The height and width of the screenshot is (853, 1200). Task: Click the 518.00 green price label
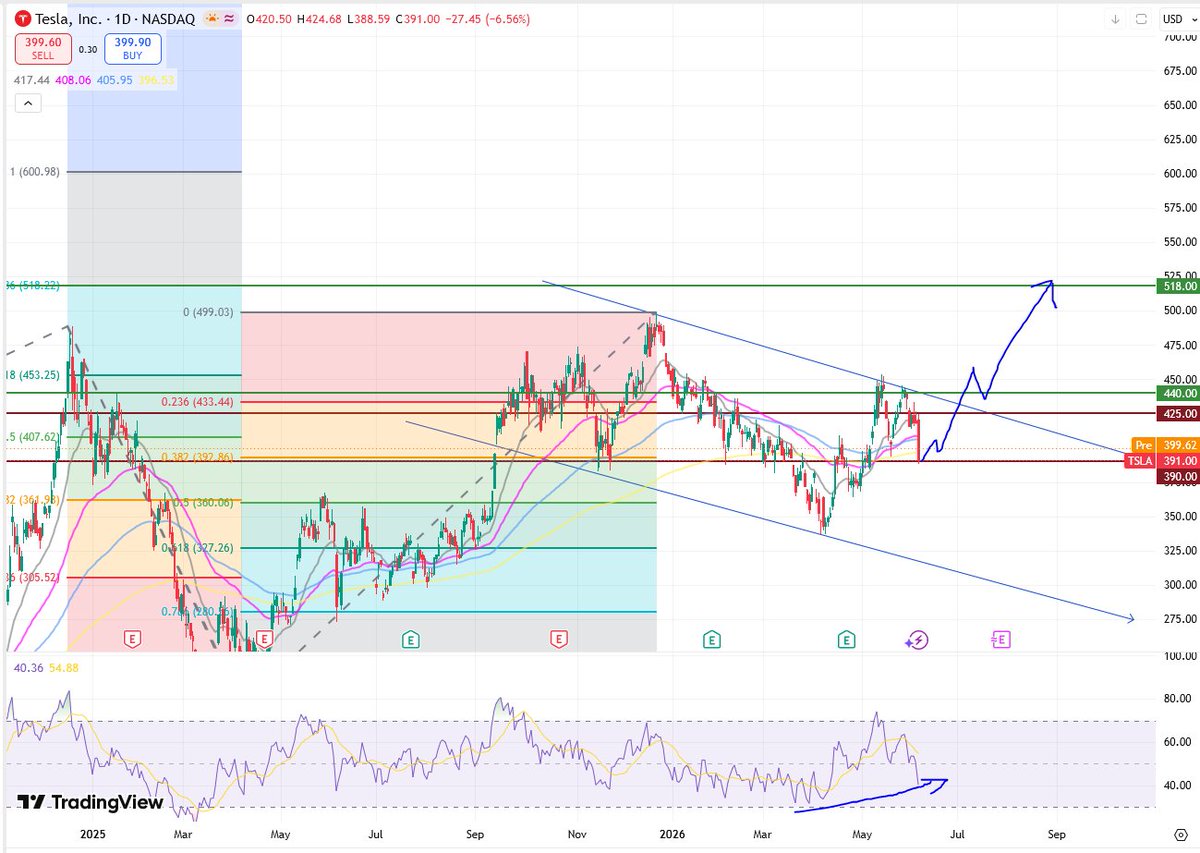coord(1178,286)
